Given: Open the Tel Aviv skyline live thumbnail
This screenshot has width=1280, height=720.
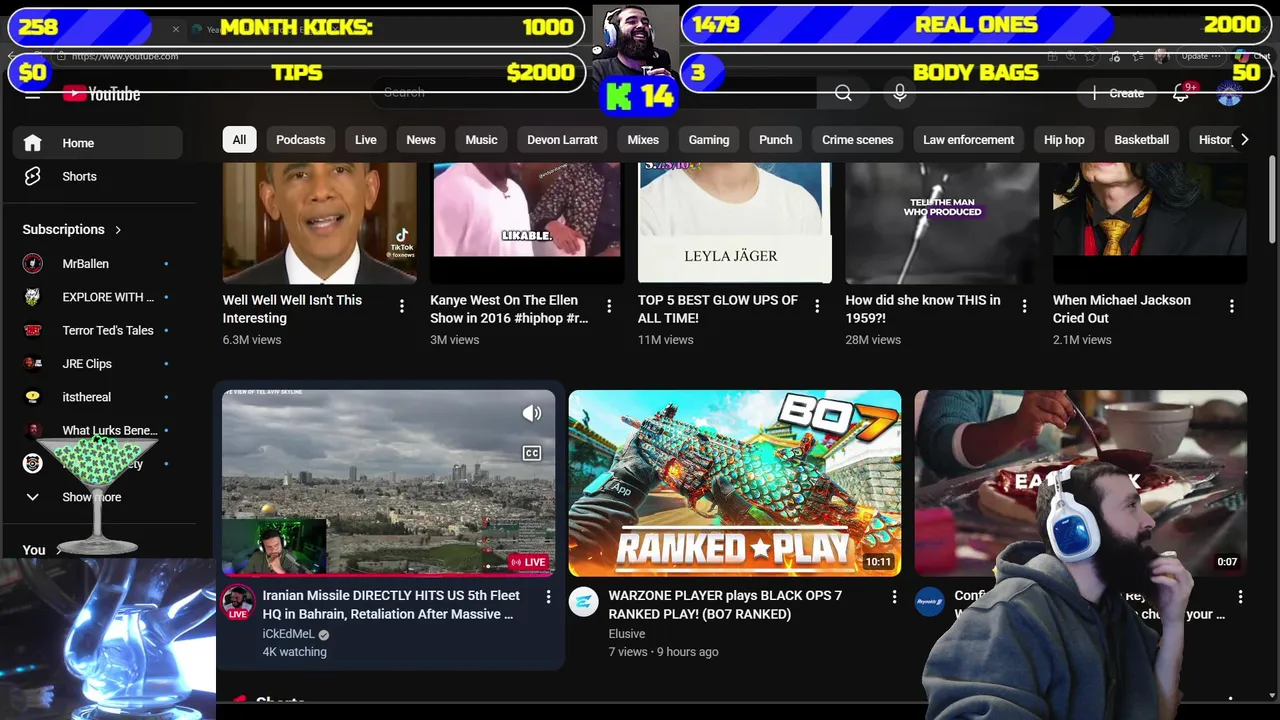Looking at the screenshot, I should (x=388, y=483).
